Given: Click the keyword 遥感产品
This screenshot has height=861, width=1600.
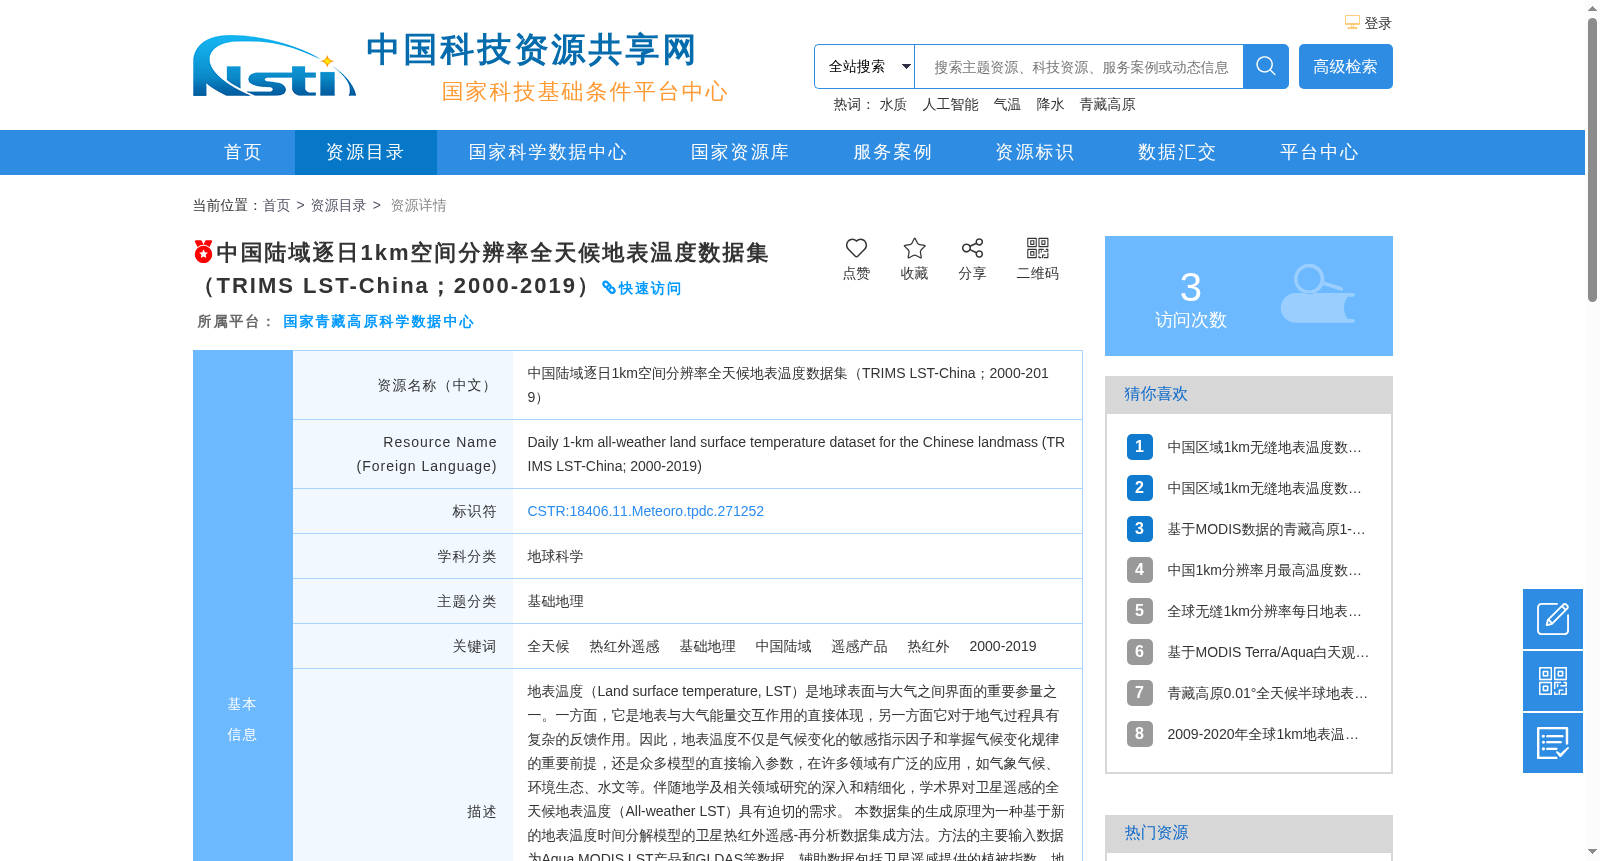Looking at the screenshot, I should coord(859,646).
